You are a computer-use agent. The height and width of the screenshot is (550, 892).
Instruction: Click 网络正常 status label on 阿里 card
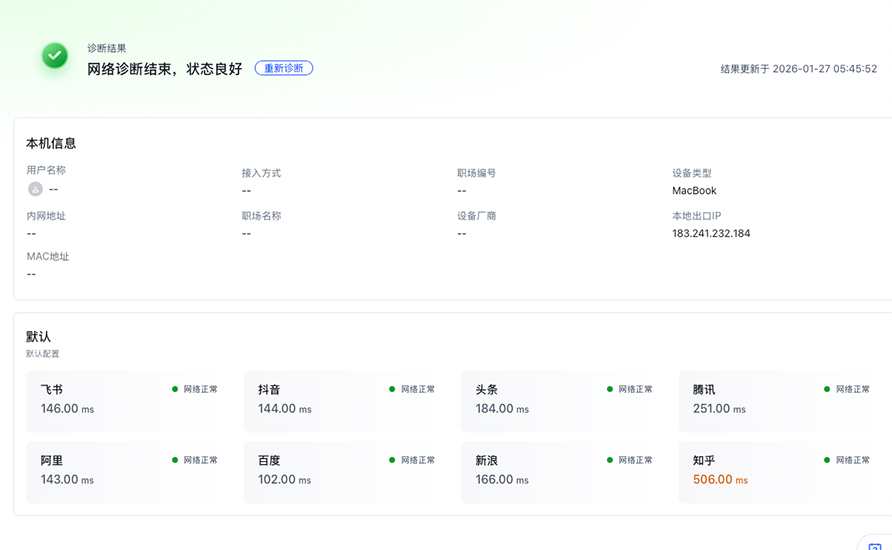(x=200, y=460)
